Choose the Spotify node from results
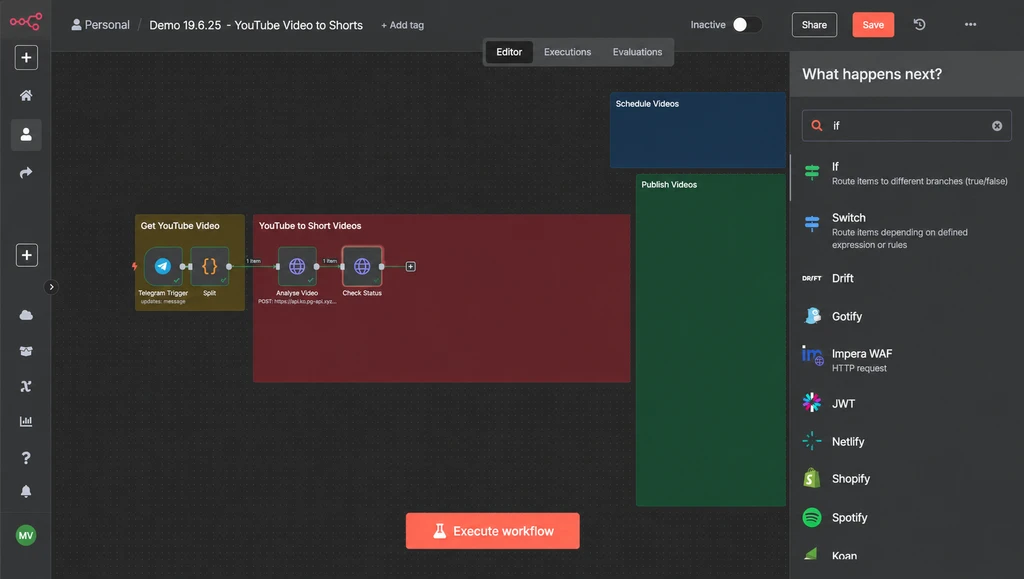The image size is (1024, 579). click(906, 517)
